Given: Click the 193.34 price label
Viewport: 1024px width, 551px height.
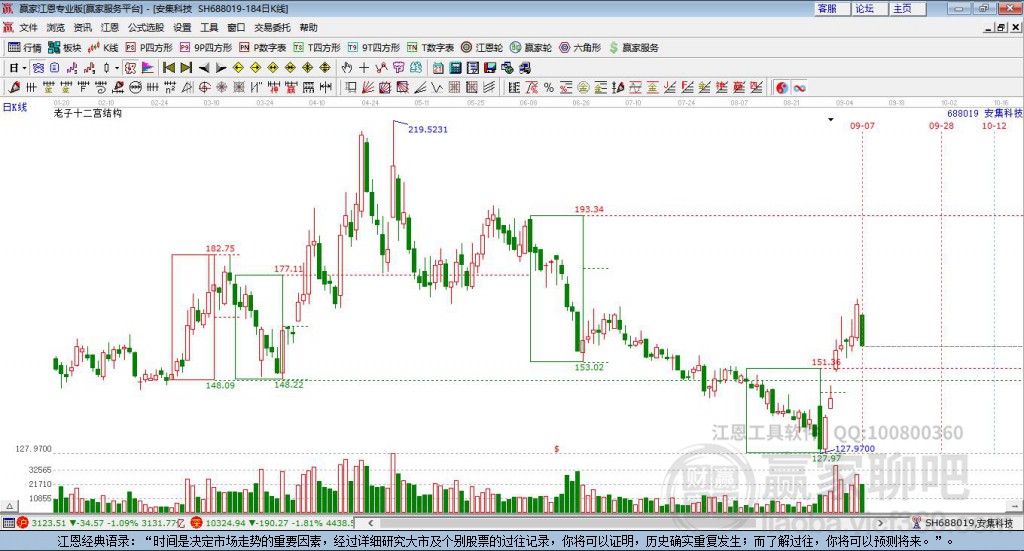Looking at the screenshot, I should click(x=589, y=209).
